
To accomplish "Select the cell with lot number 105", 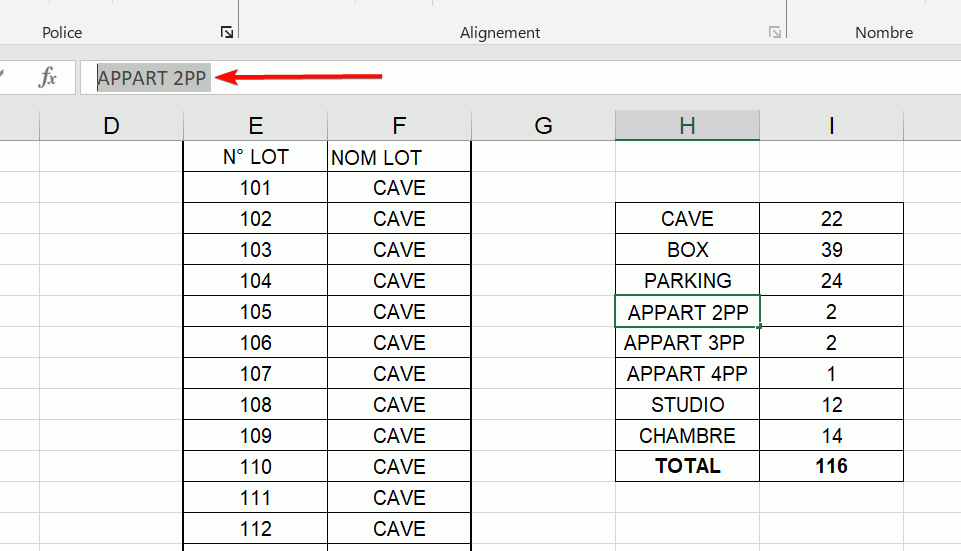I will (x=256, y=312).
